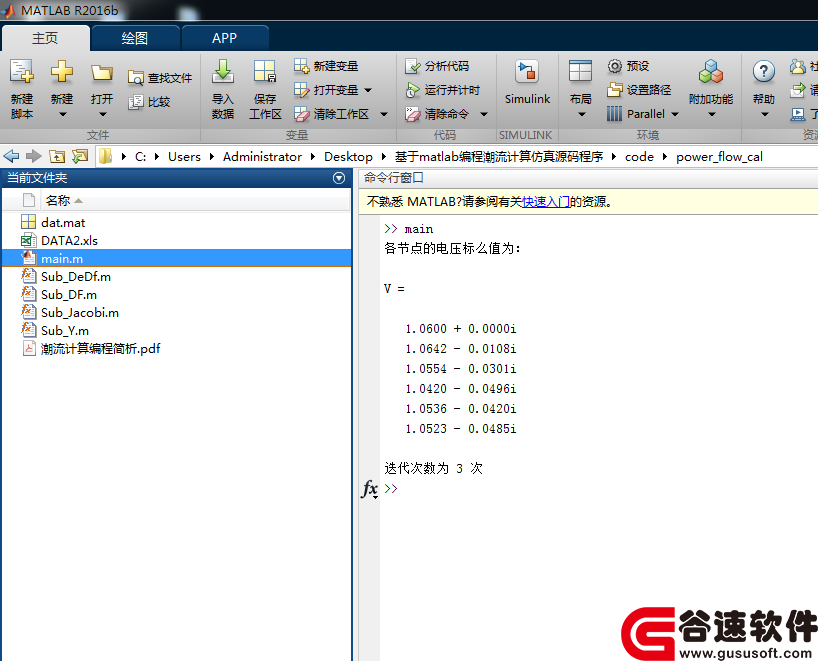Expand the Add-Ons (附加功能) dropdown arrow
This screenshot has width=818, height=661.
click(x=712, y=114)
